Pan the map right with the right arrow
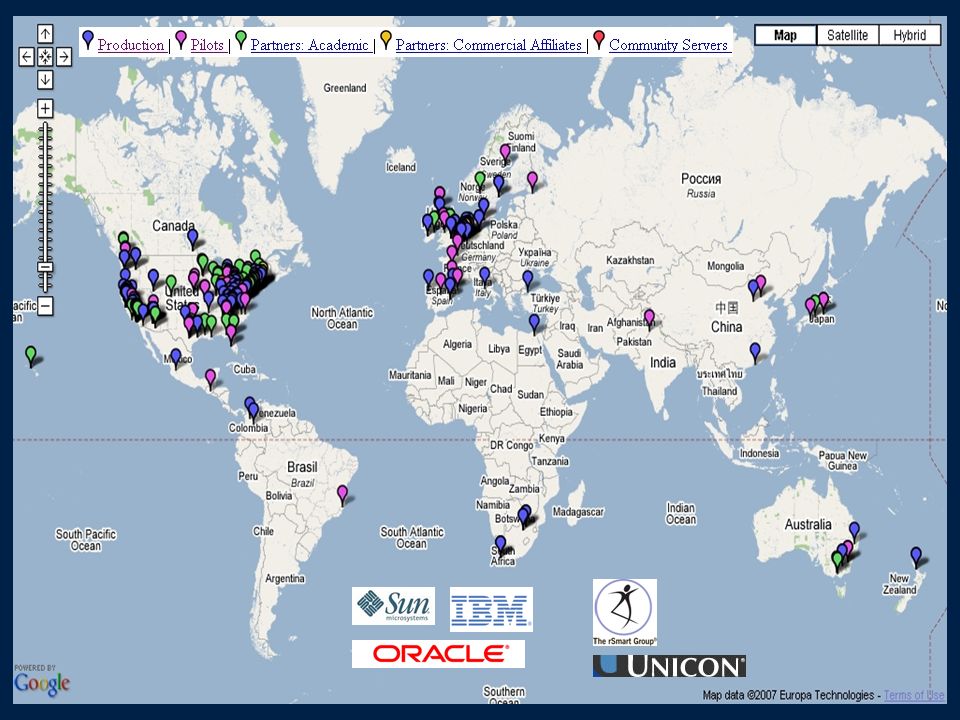This screenshot has width=960, height=720. coord(64,57)
